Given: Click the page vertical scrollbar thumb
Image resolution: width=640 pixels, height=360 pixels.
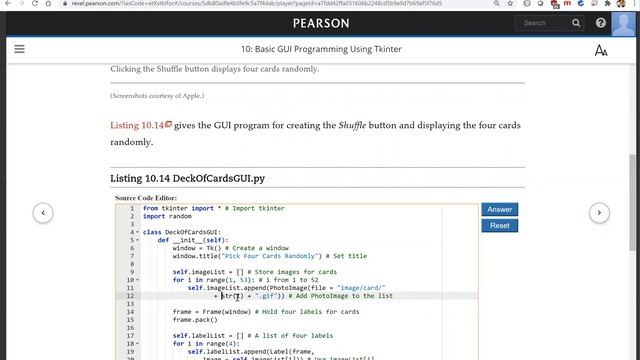Looking at the screenshot, I should pyautogui.click(x=632, y=202).
